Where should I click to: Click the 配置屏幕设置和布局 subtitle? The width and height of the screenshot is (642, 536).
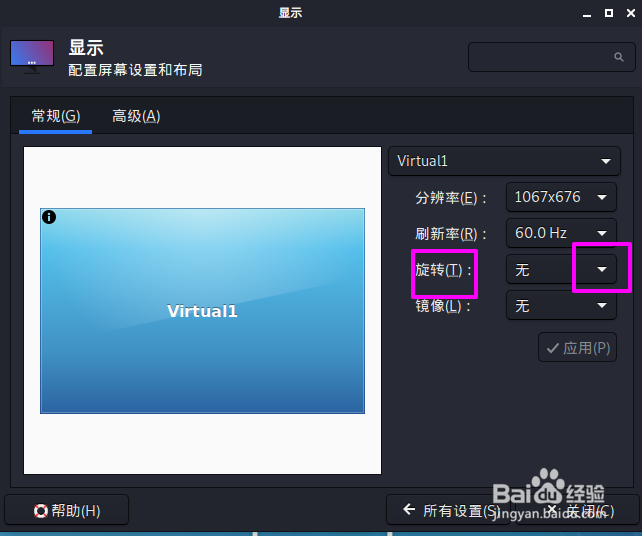(135, 70)
